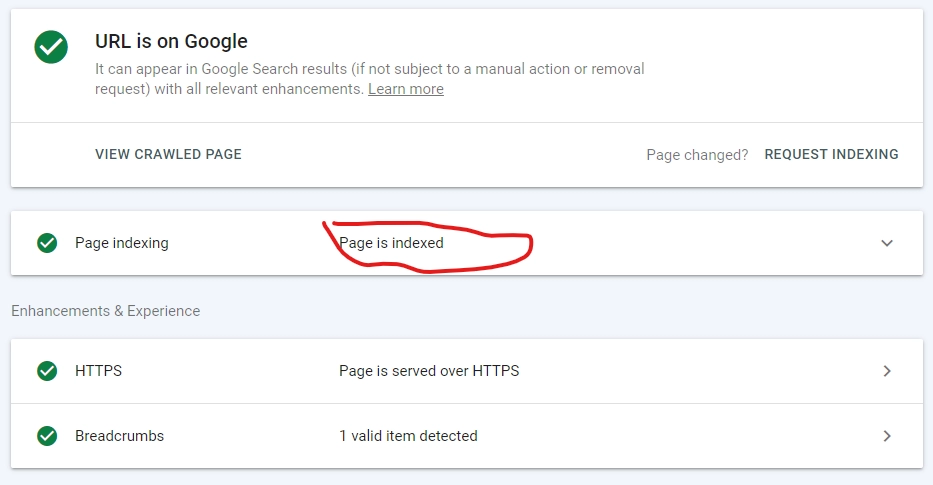Viewport: 933px width, 485px height.
Task: Select the HTTPS row label
Action: coord(99,371)
